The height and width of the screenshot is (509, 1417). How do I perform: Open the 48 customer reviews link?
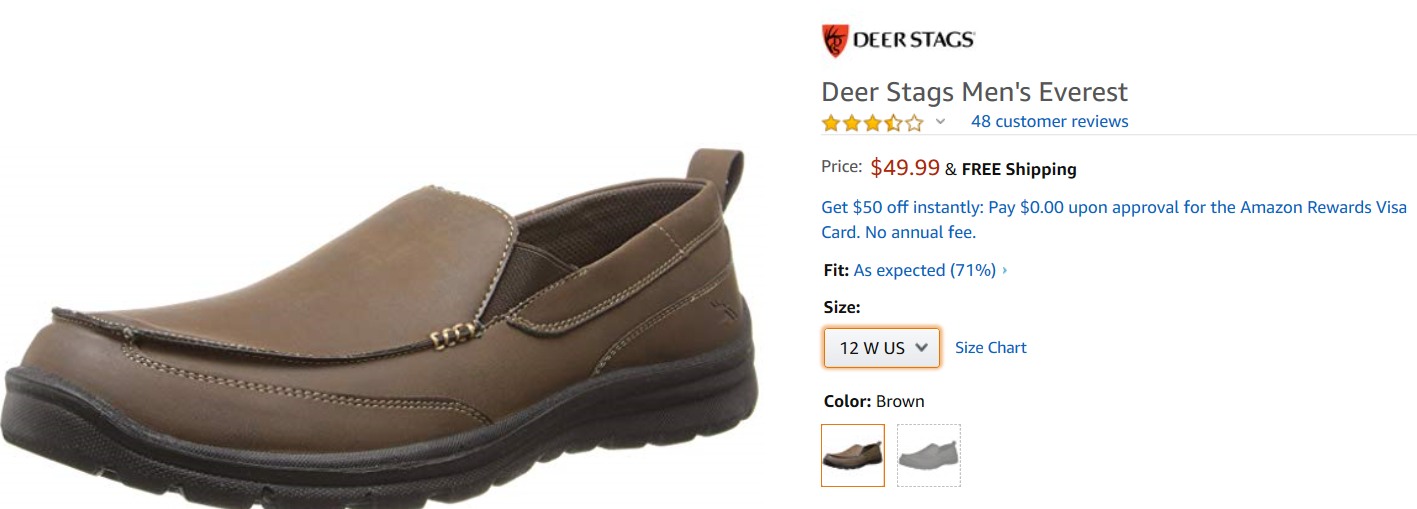(x=1049, y=122)
